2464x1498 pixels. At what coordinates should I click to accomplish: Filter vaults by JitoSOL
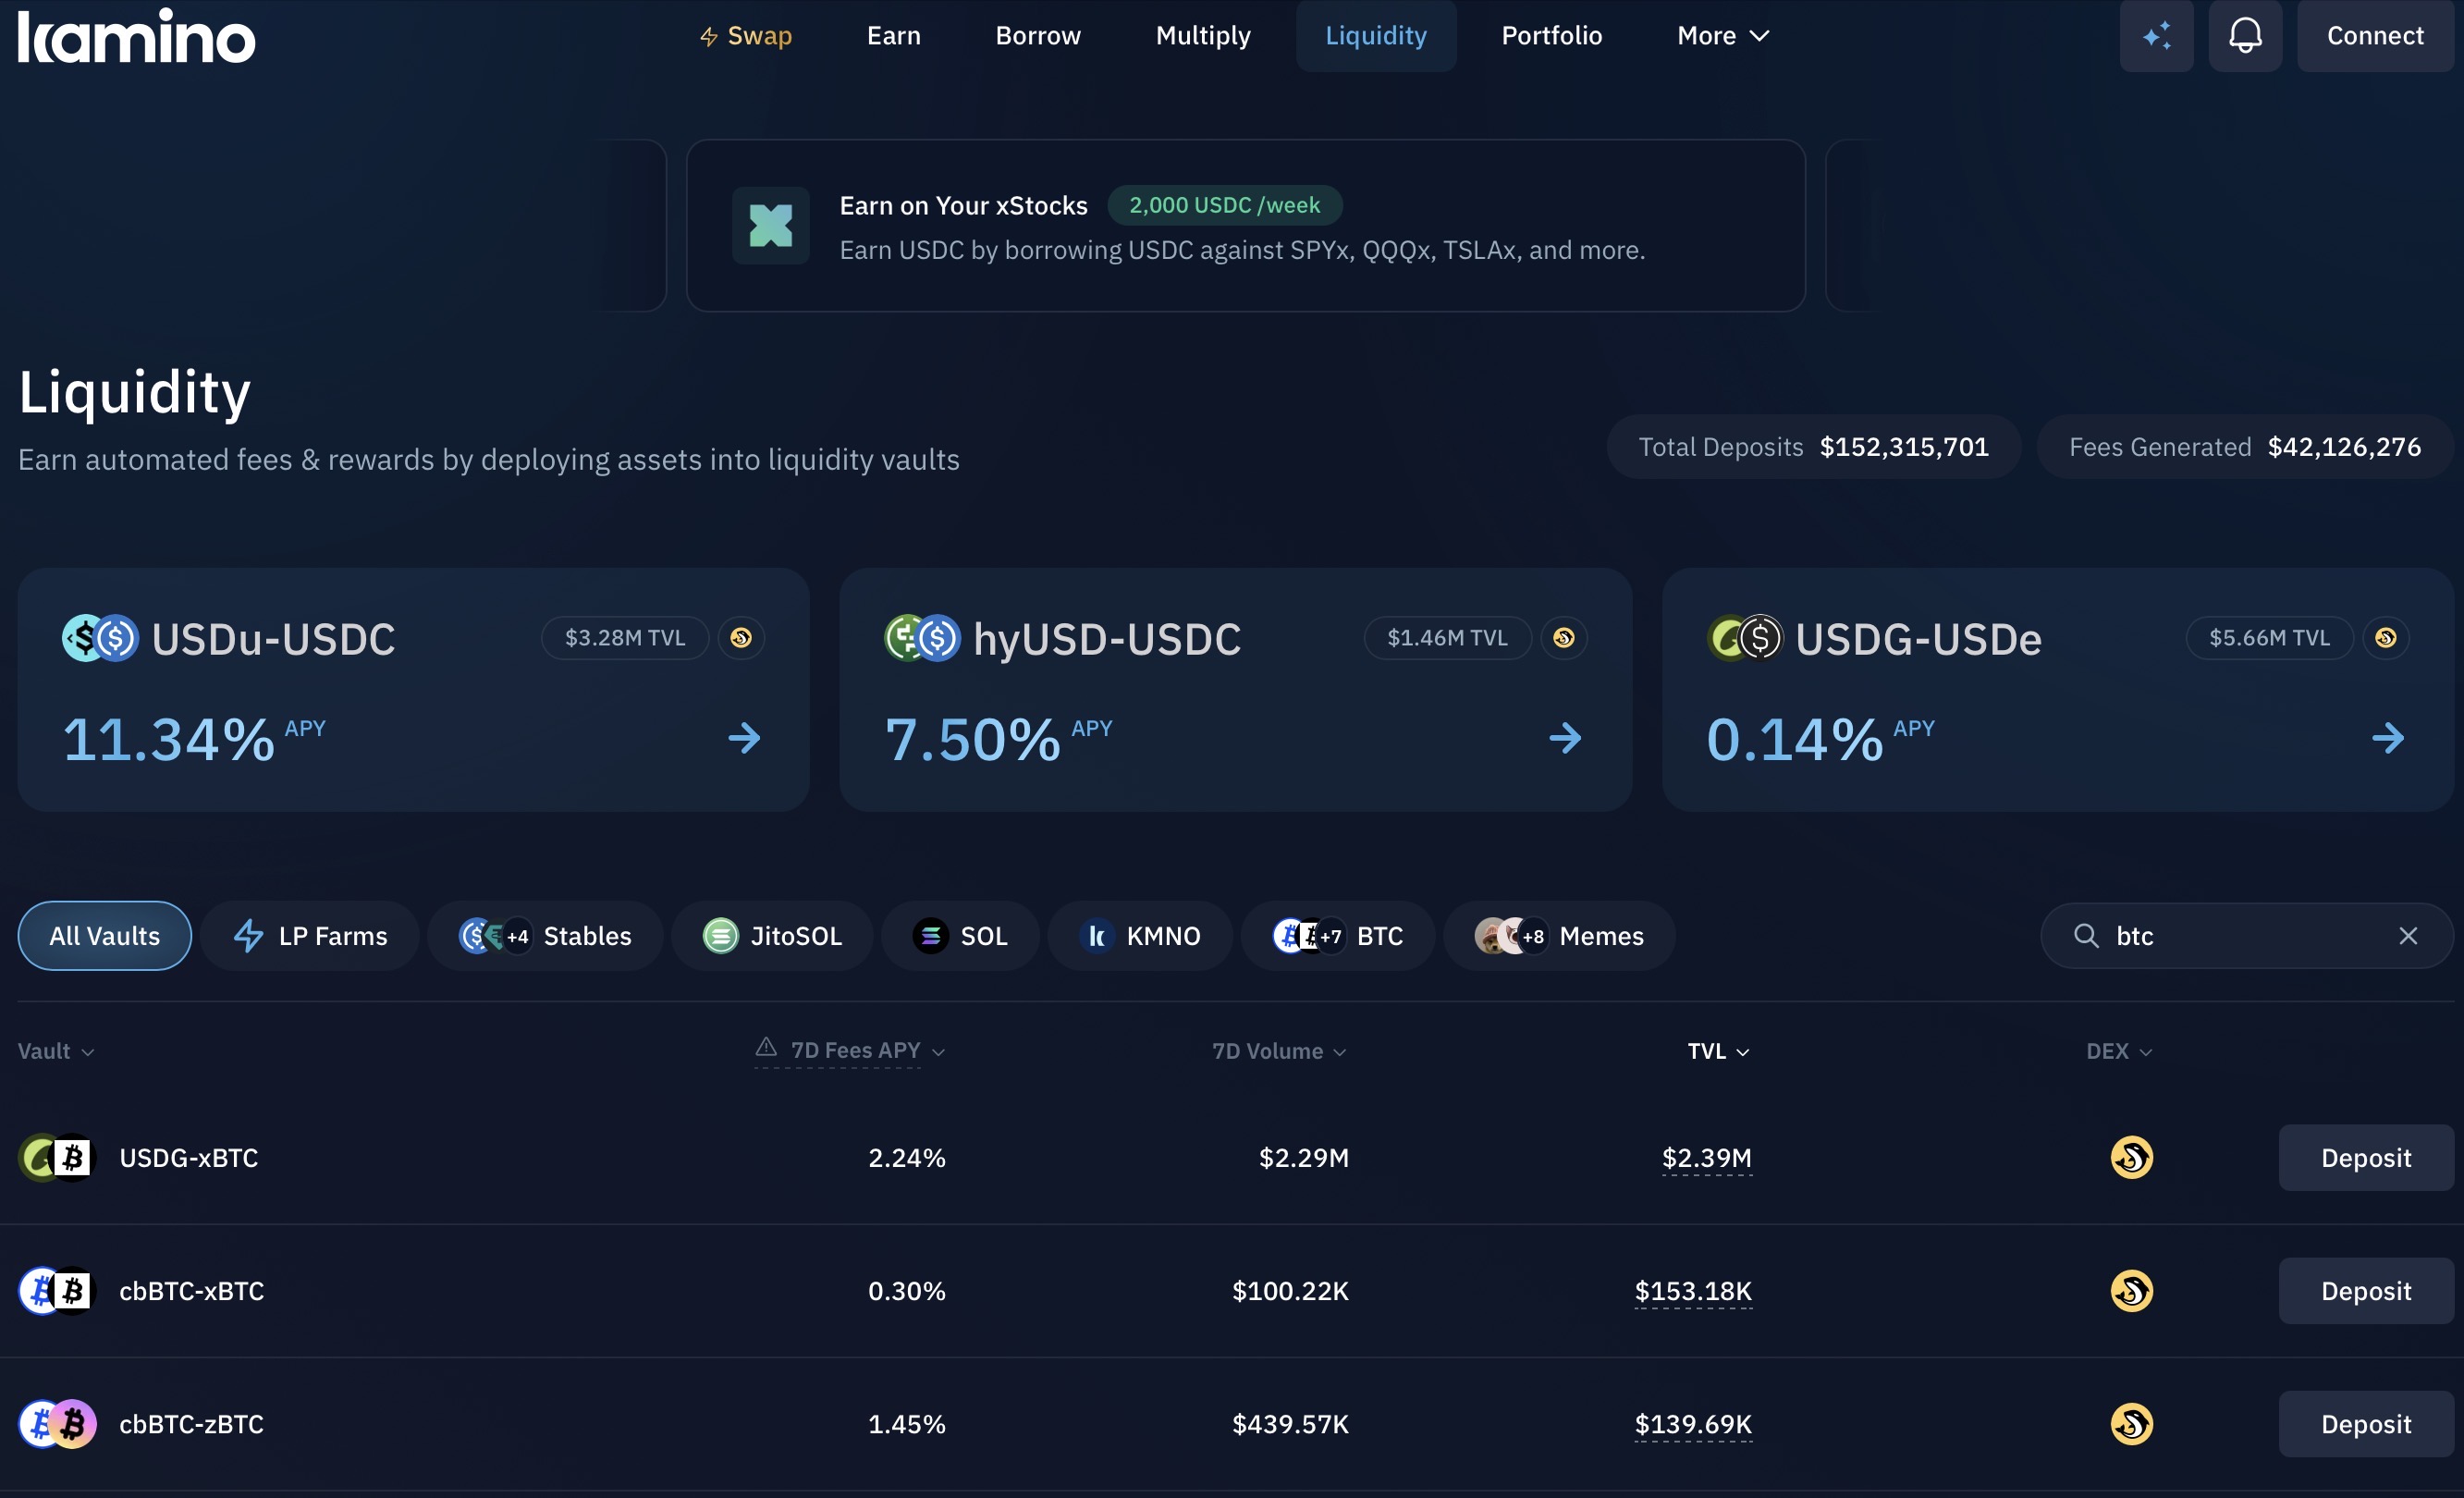772,936
